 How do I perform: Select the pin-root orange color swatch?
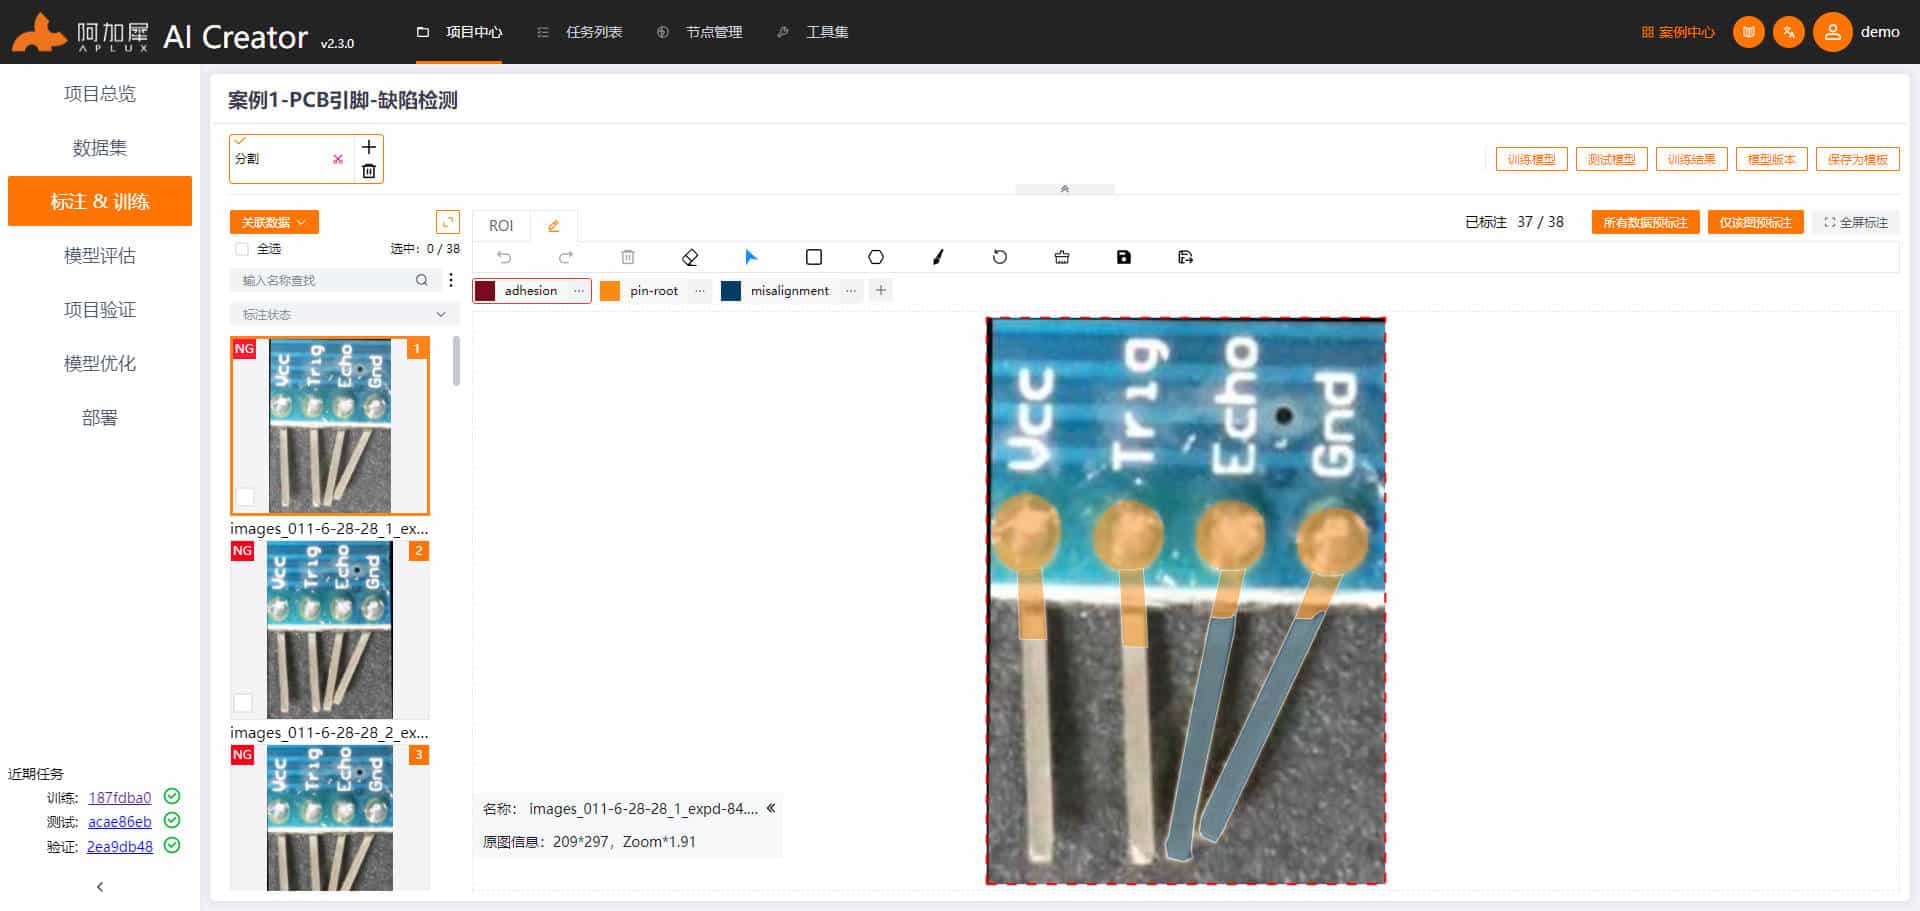coord(610,291)
